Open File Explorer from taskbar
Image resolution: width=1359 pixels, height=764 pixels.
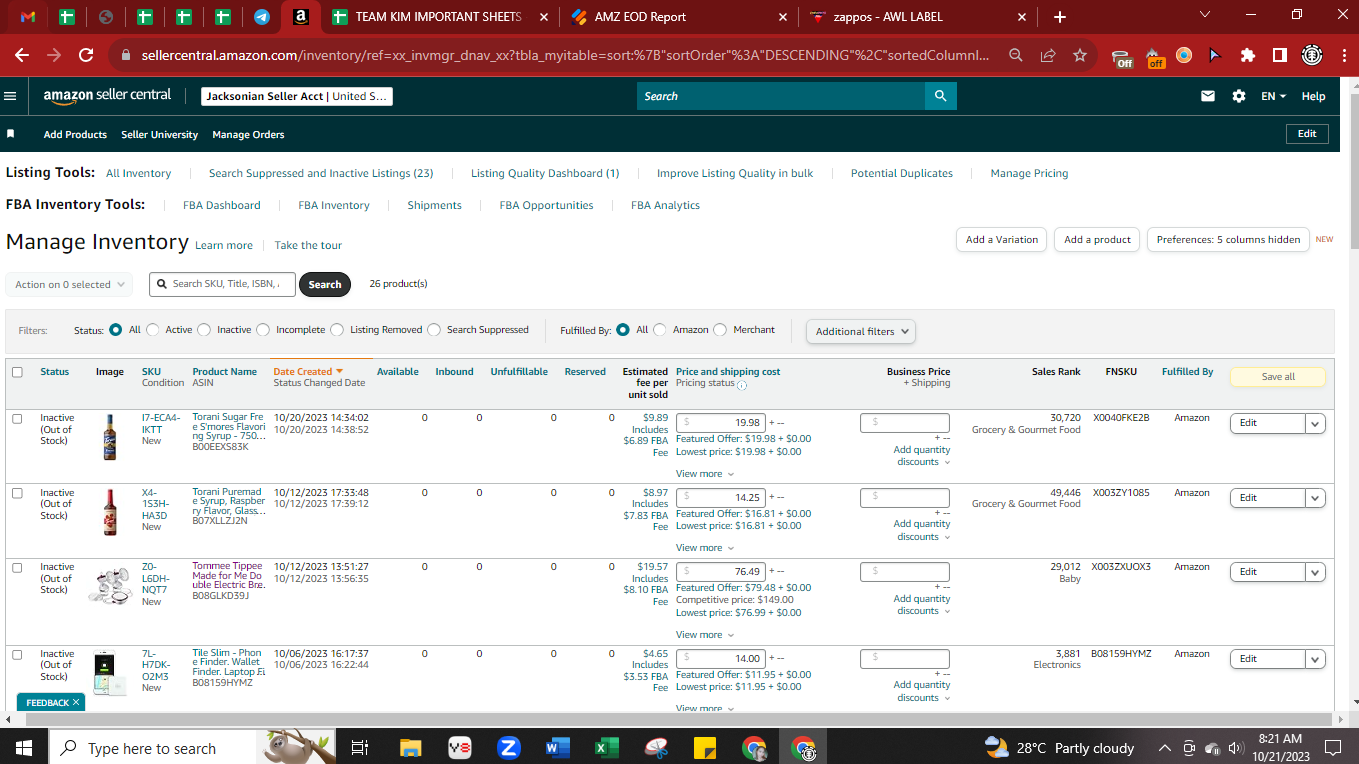(x=410, y=748)
